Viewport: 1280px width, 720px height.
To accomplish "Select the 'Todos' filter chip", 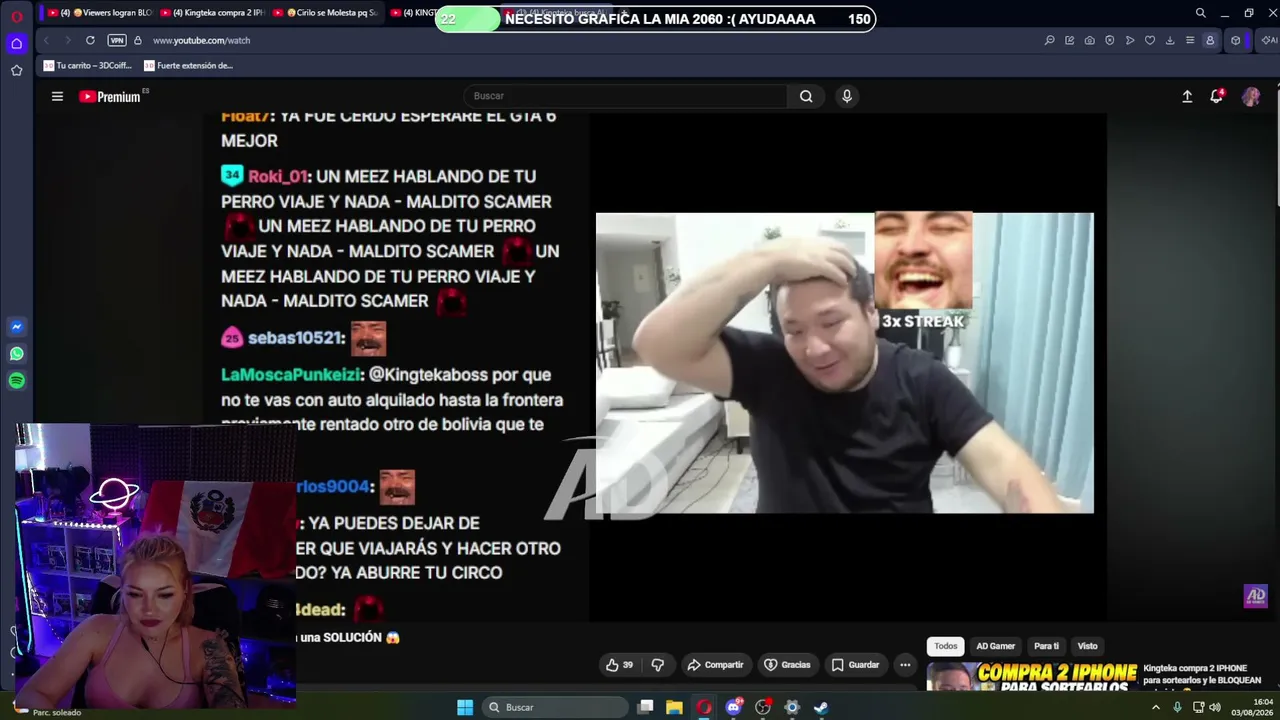I will 945,646.
